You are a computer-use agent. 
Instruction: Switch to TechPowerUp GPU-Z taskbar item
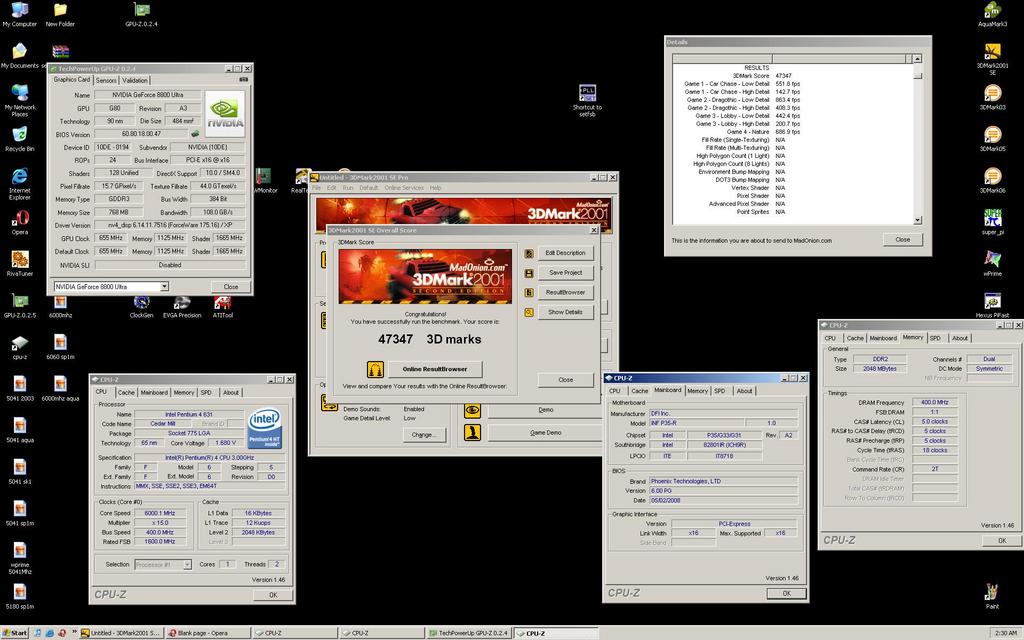tap(469, 633)
